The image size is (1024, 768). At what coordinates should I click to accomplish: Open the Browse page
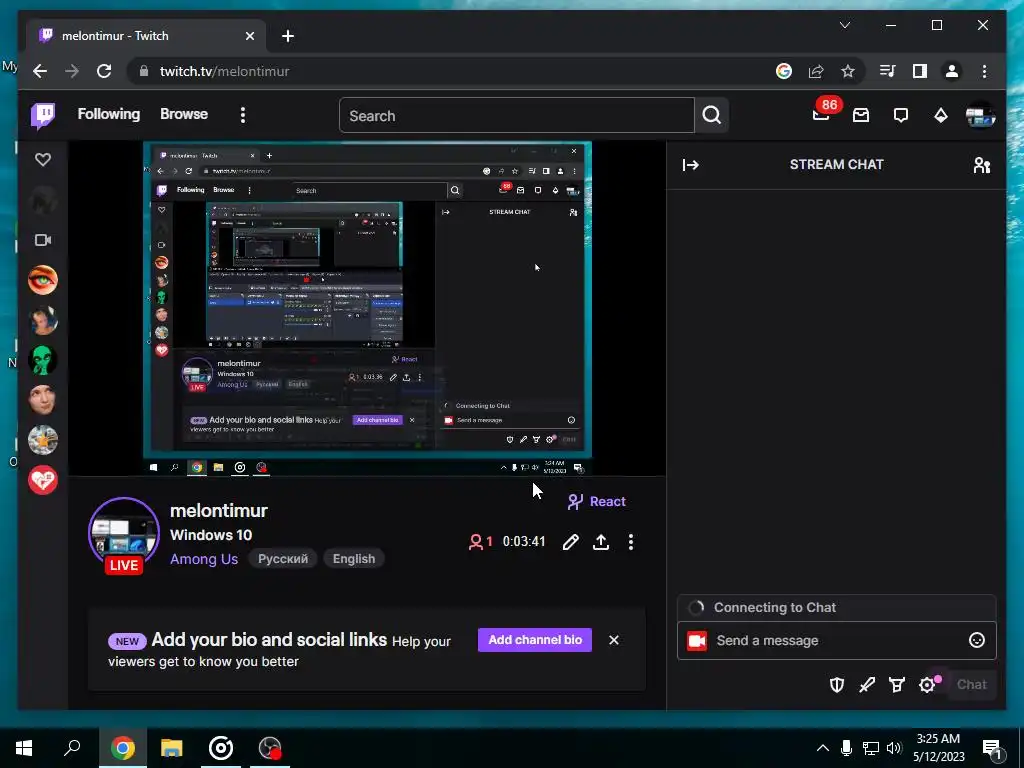(184, 114)
